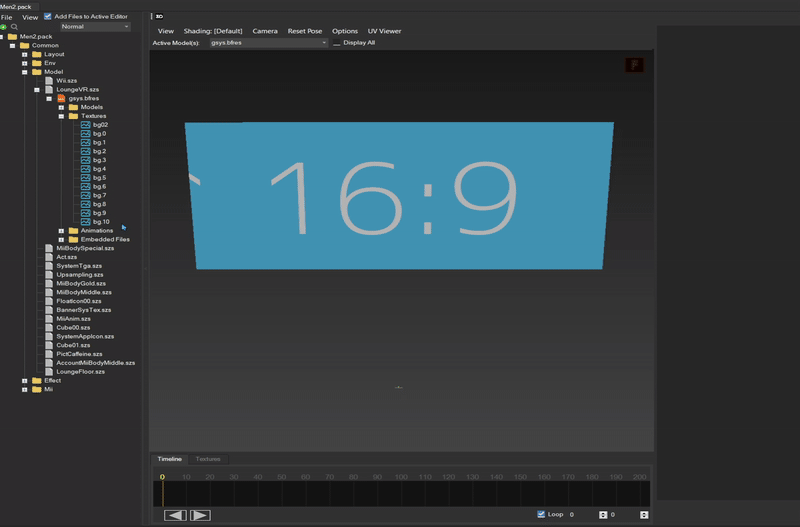Expand the Animations folder node
The width and height of the screenshot is (800, 527).
[61, 231]
